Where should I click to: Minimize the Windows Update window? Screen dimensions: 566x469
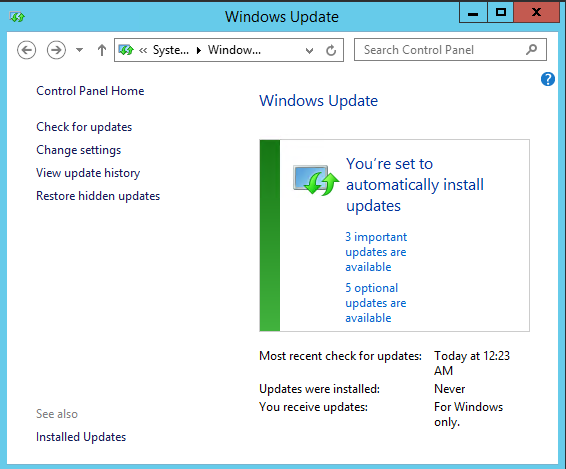pyautogui.click(x=473, y=13)
